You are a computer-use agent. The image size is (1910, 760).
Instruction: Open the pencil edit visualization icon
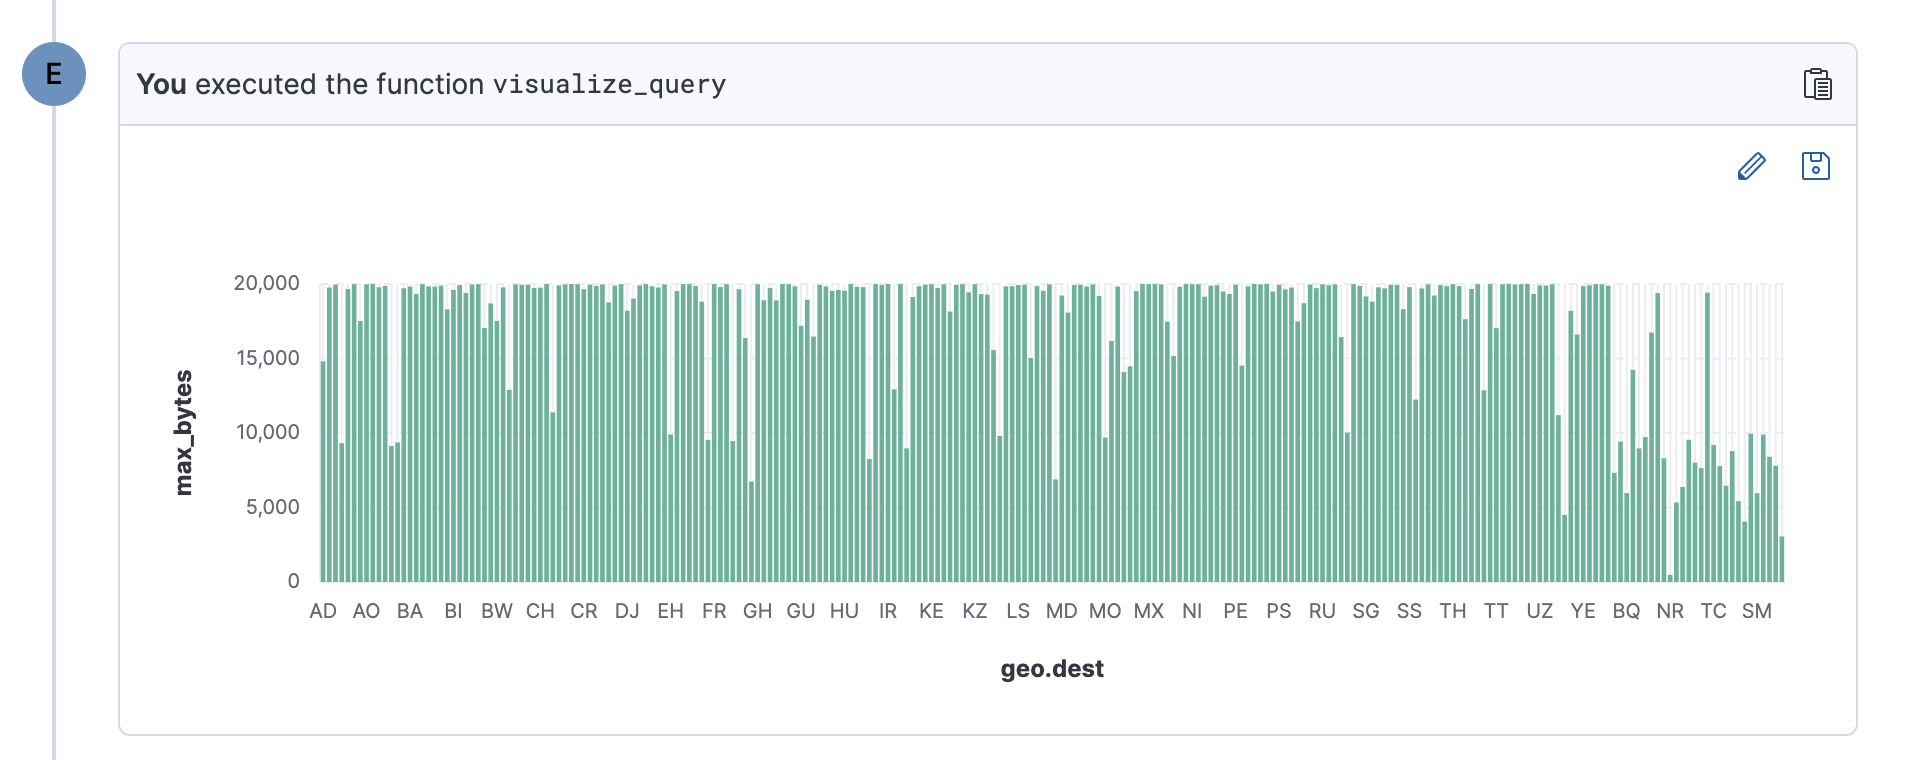[1751, 166]
